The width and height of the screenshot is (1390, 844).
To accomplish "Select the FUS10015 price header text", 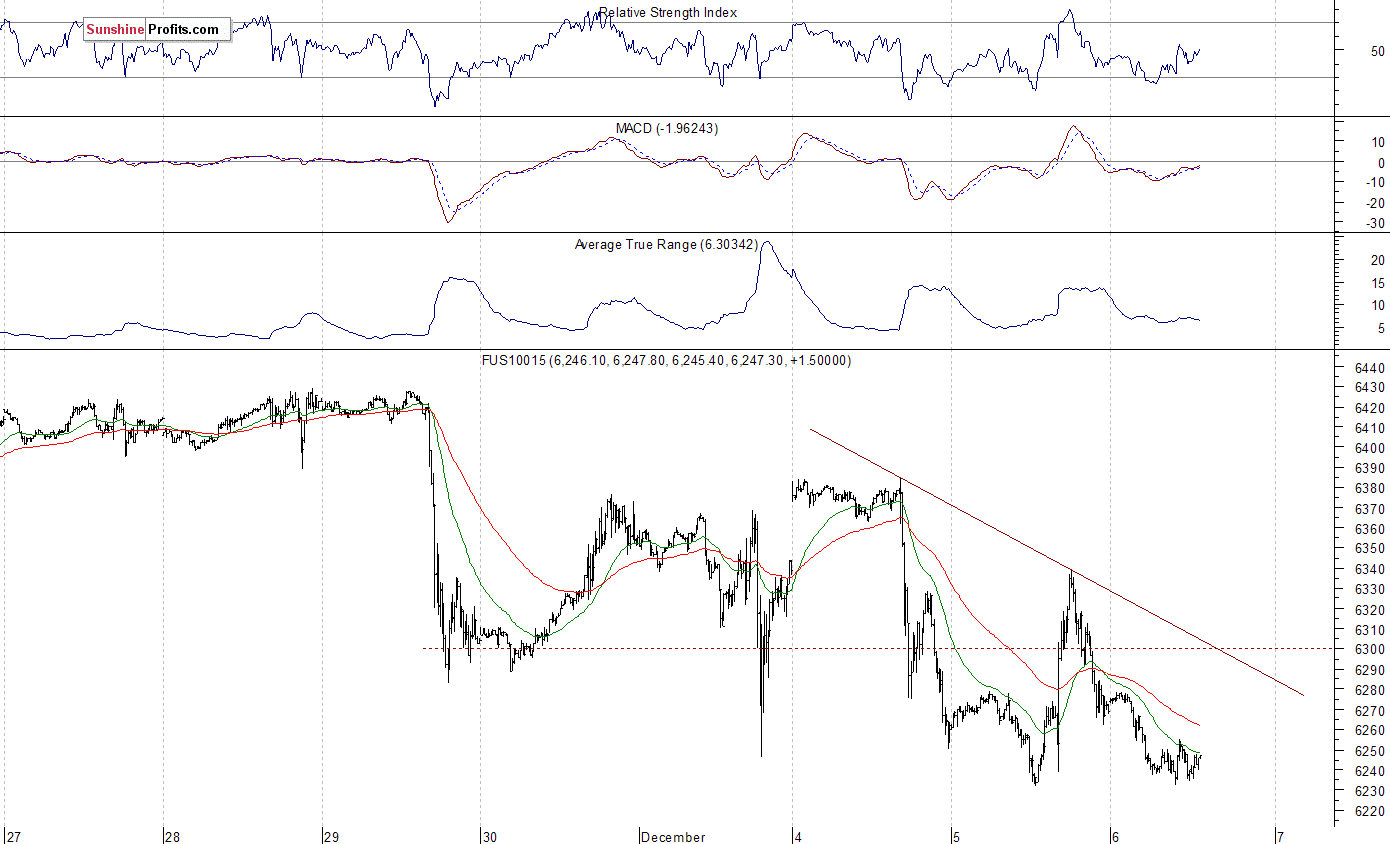I will coord(666,360).
